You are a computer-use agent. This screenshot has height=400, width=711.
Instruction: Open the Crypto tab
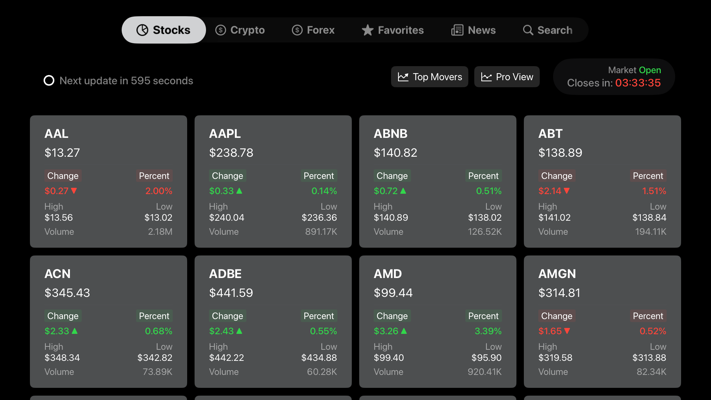tap(240, 30)
